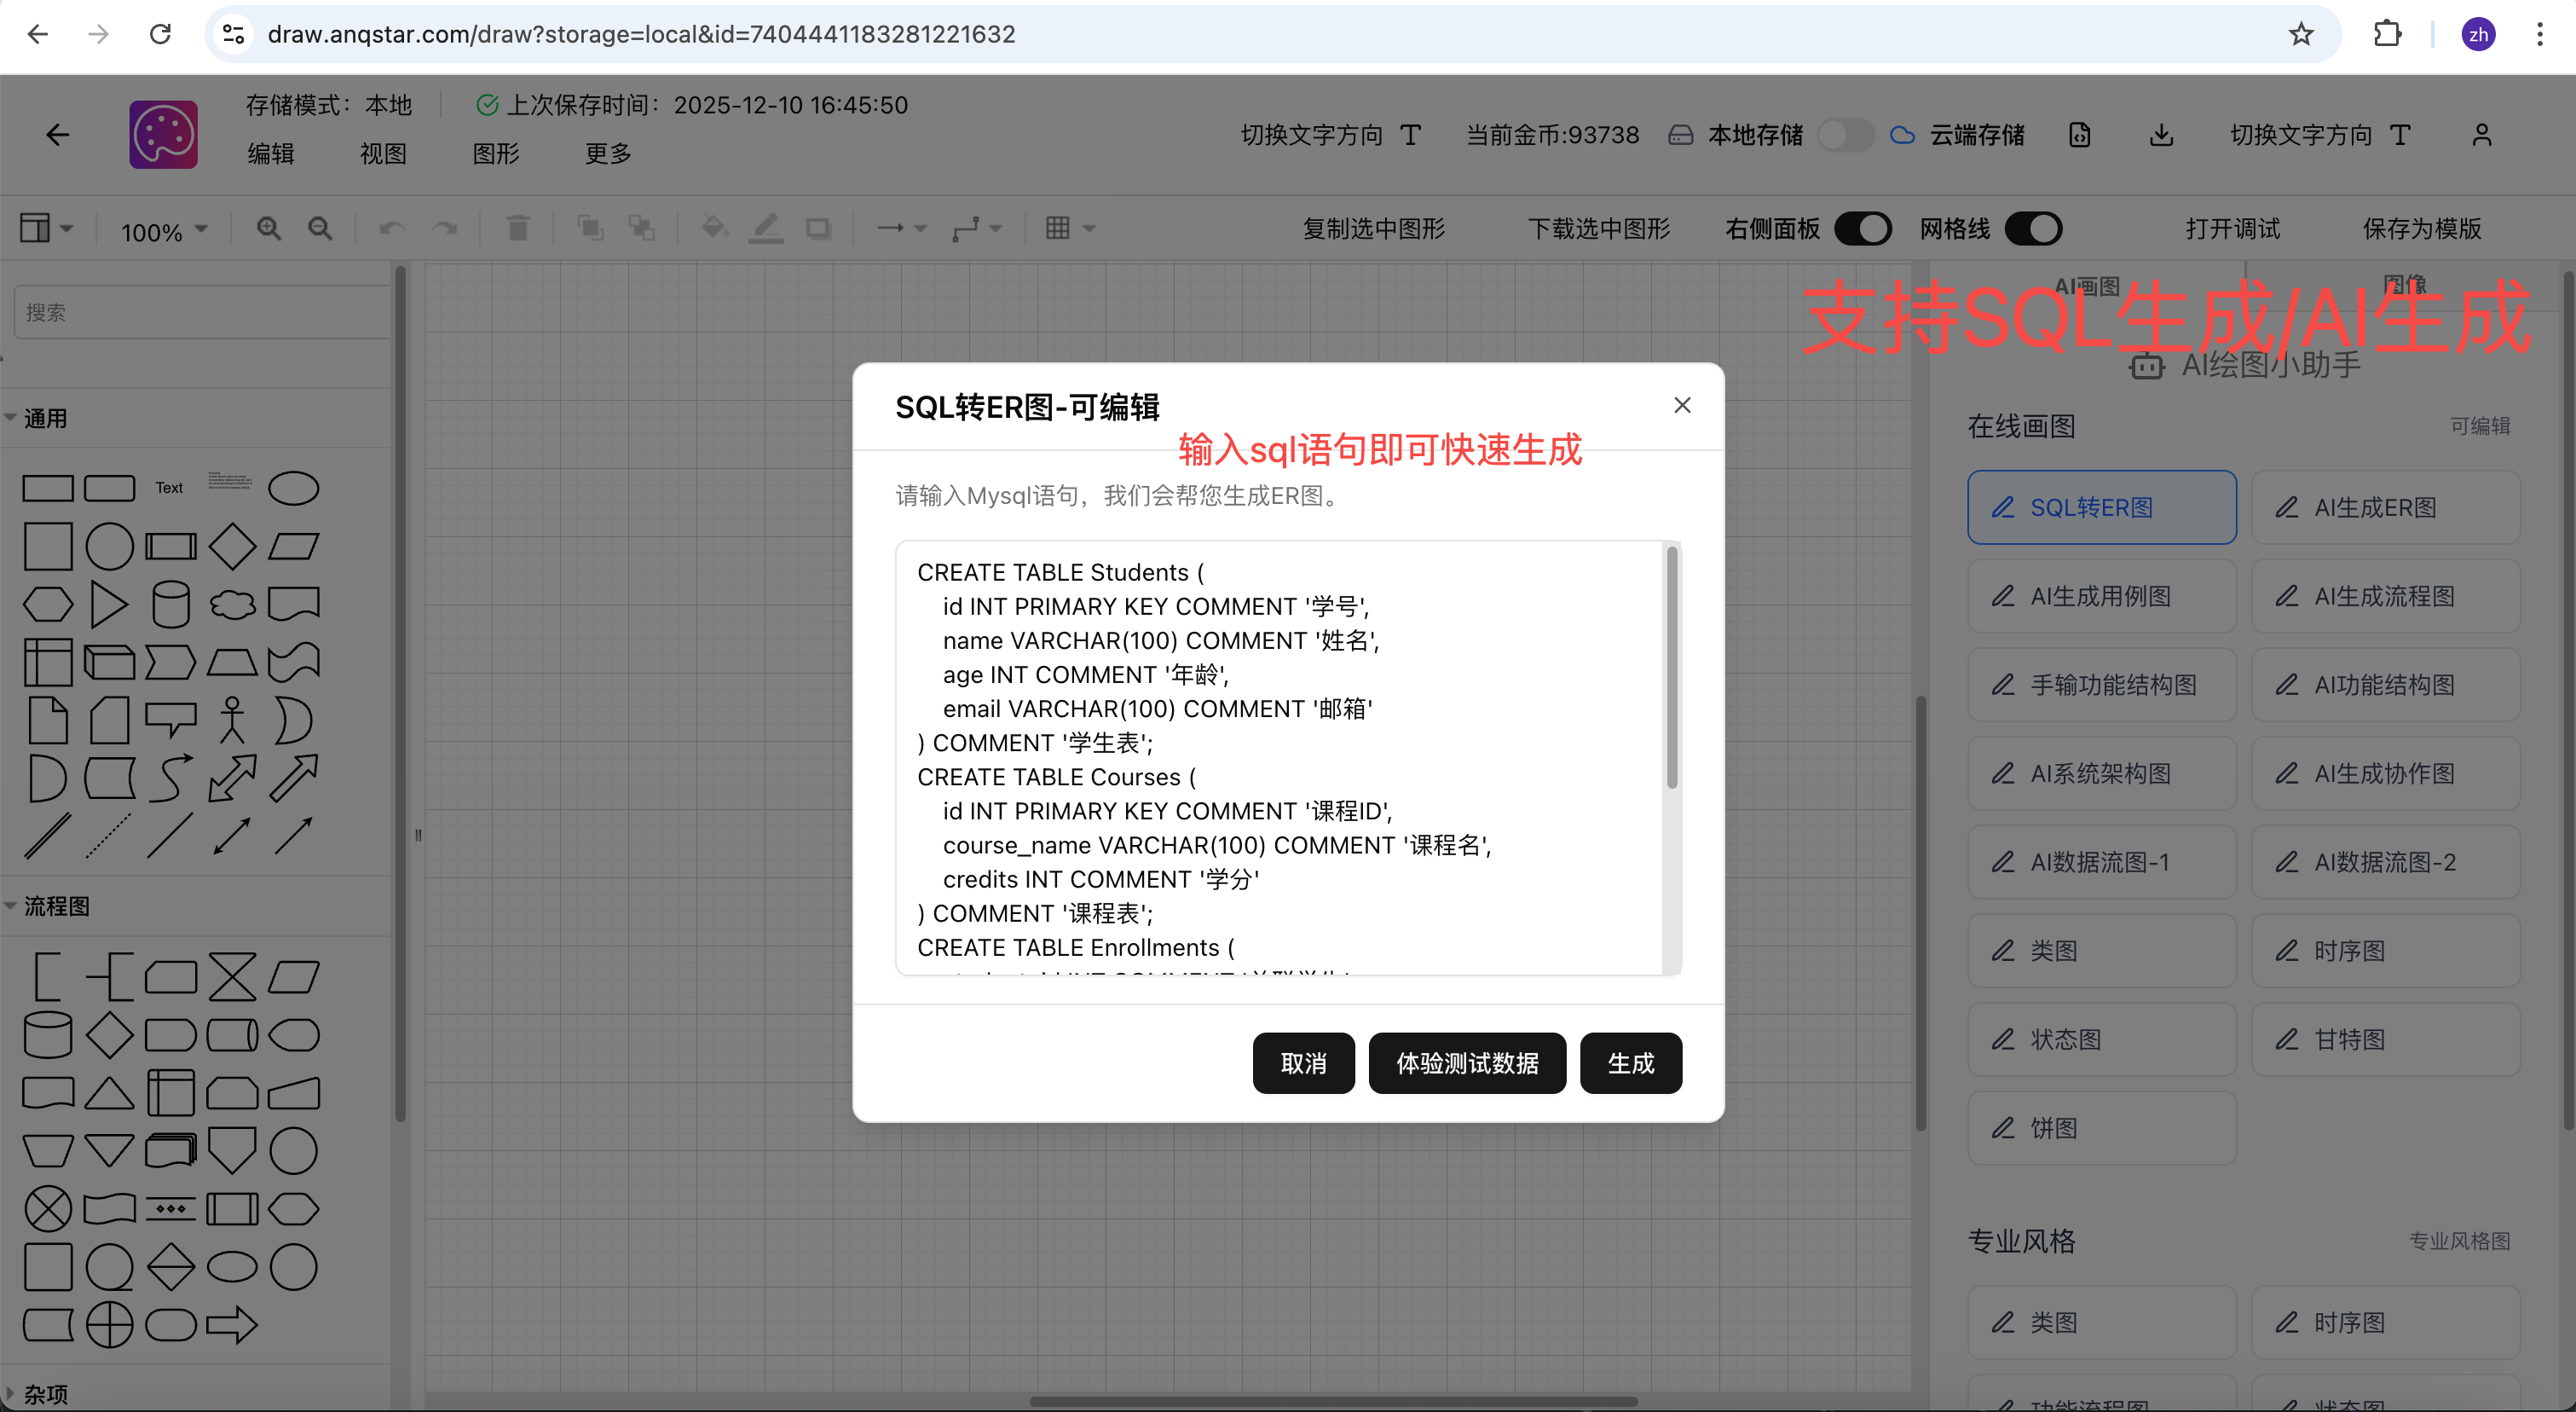Viewport: 2576px width, 1412px height.
Task: Click the app logo palette icon
Action: (x=163, y=134)
